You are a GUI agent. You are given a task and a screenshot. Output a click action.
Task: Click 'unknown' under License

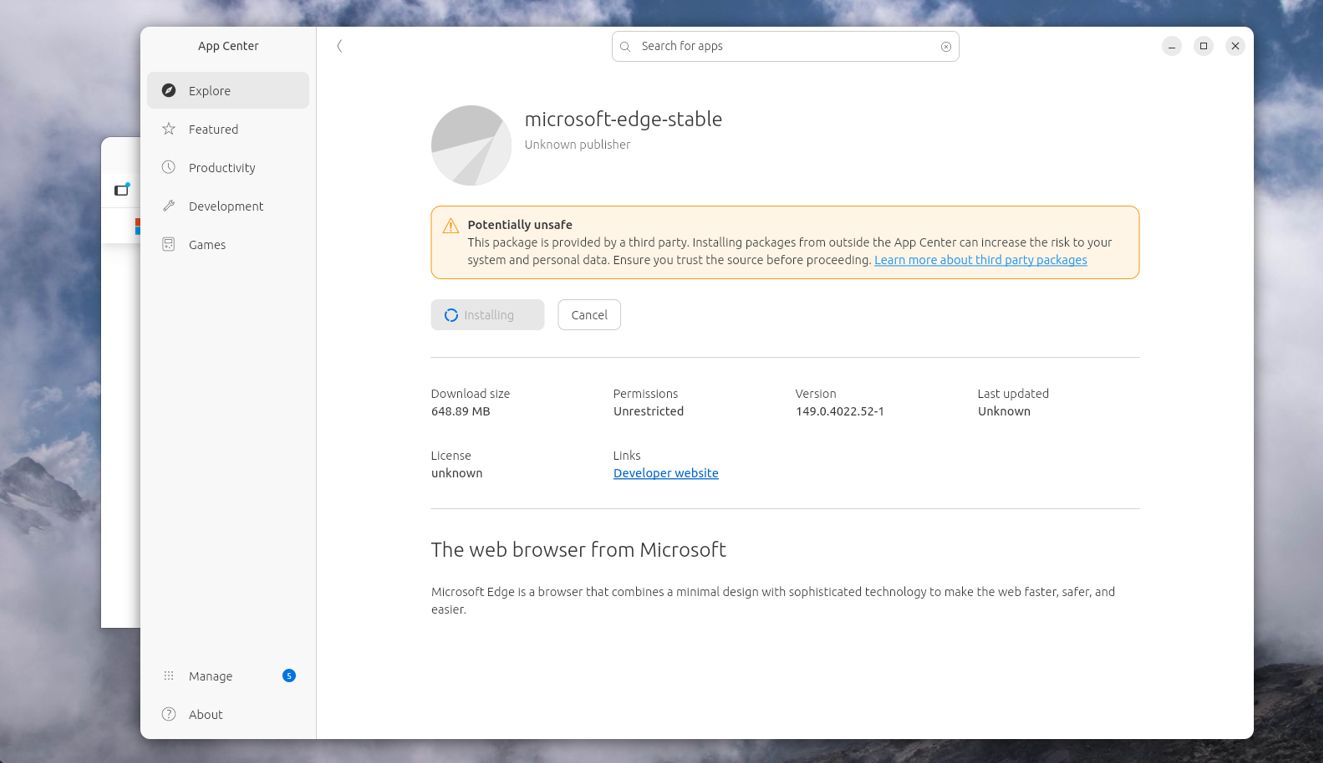(457, 473)
